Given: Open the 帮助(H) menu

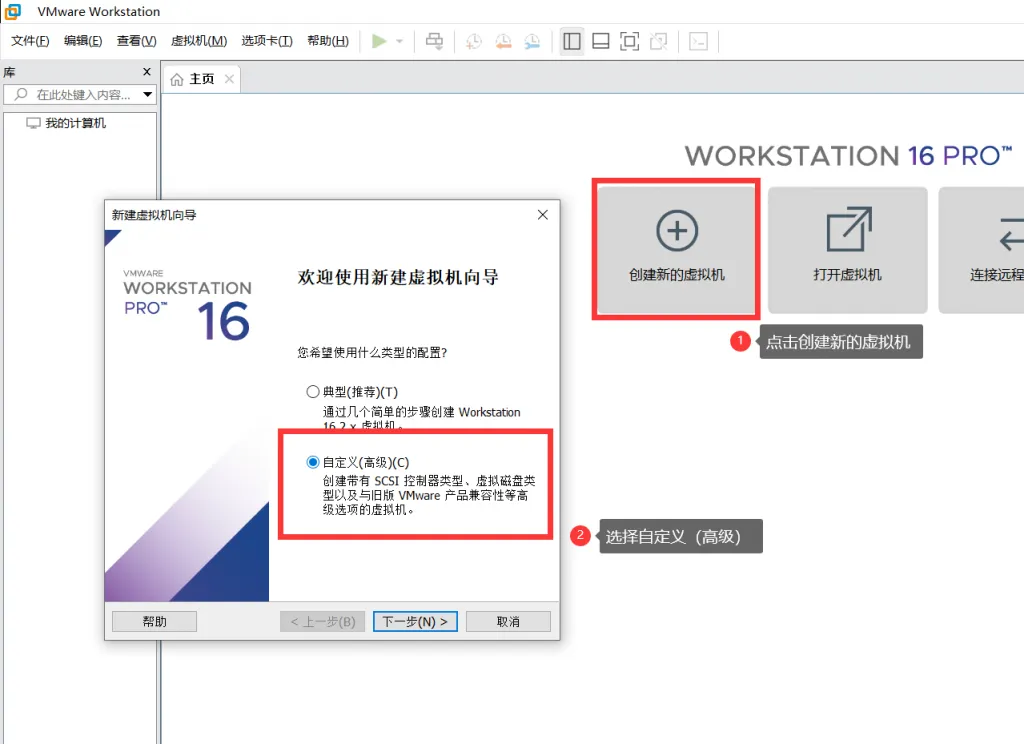Looking at the screenshot, I should pyautogui.click(x=328, y=41).
